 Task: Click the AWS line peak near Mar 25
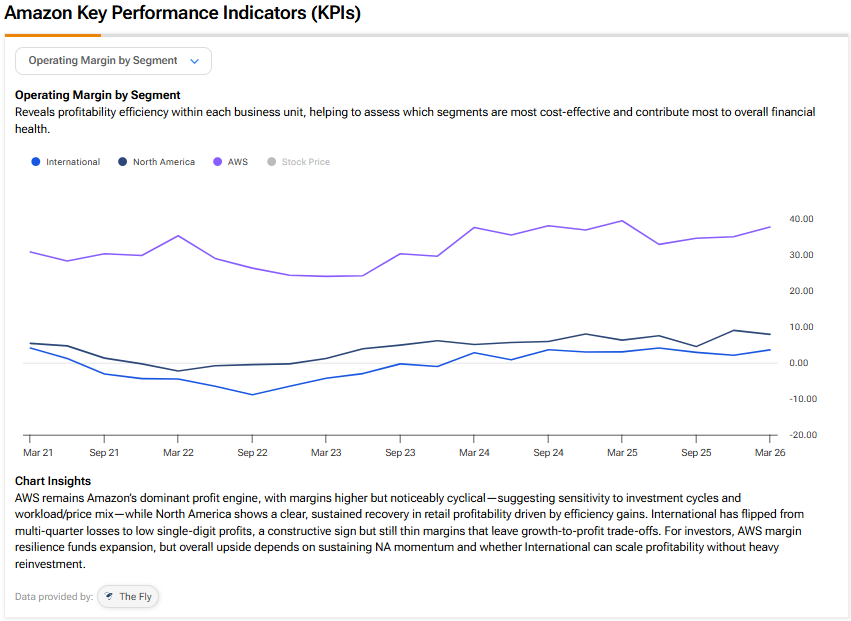click(x=622, y=221)
